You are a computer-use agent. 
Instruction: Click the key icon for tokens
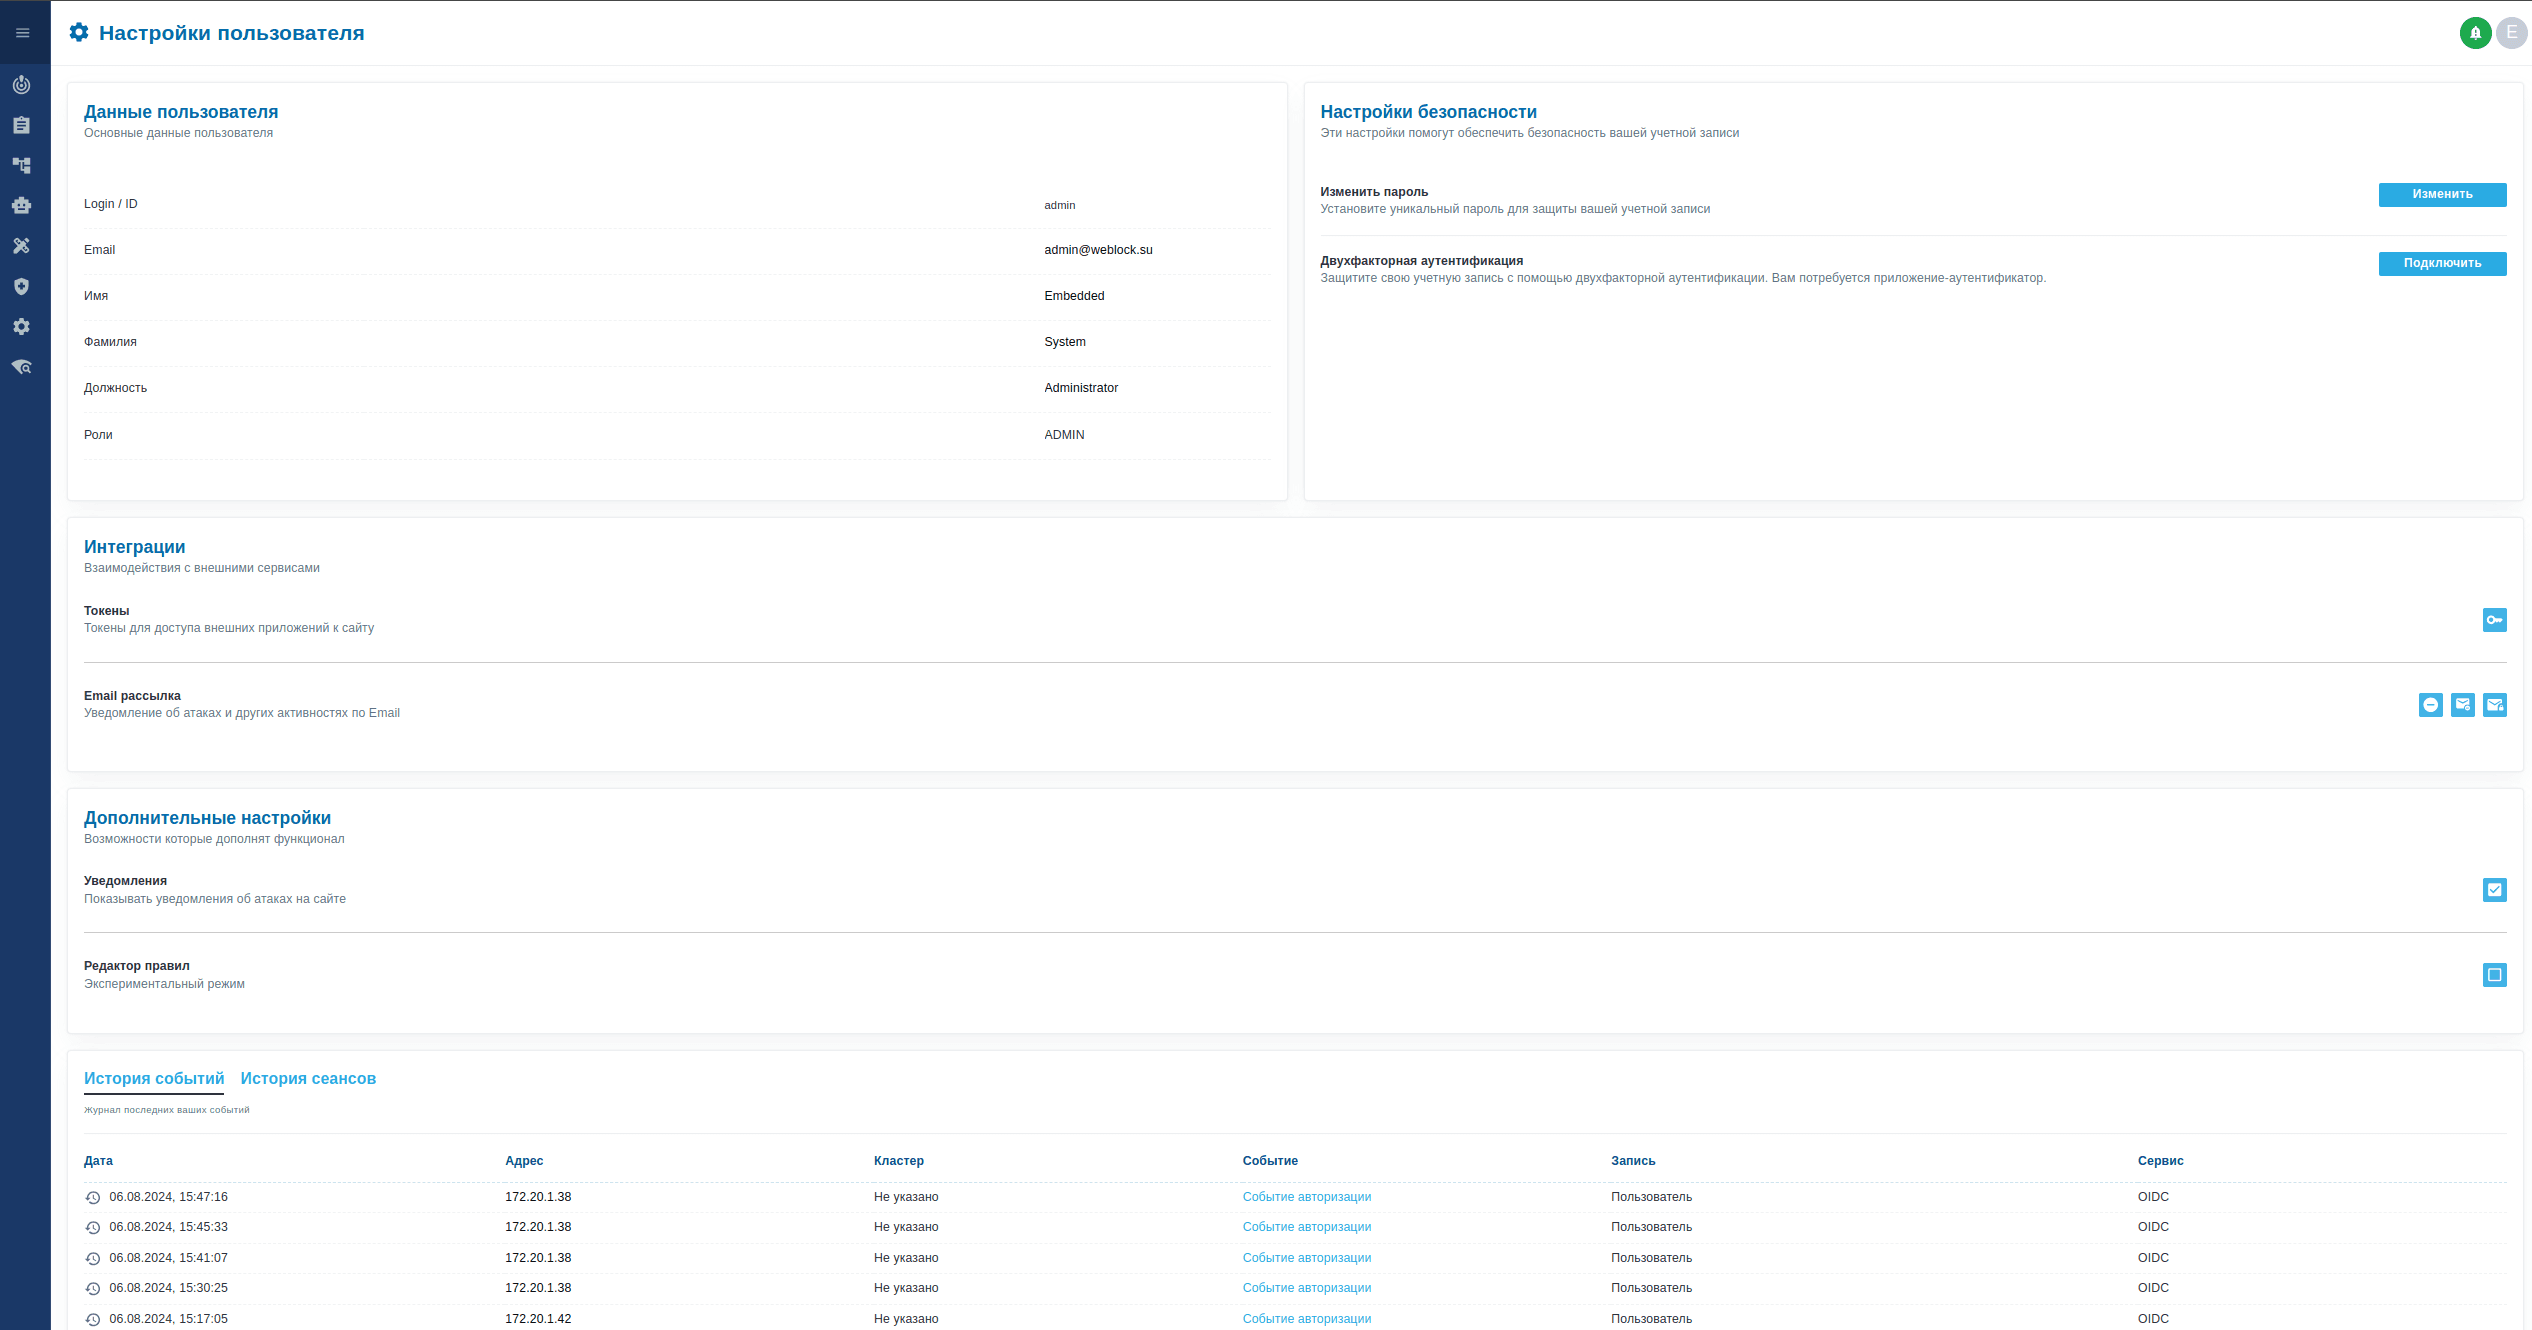click(2494, 620)
